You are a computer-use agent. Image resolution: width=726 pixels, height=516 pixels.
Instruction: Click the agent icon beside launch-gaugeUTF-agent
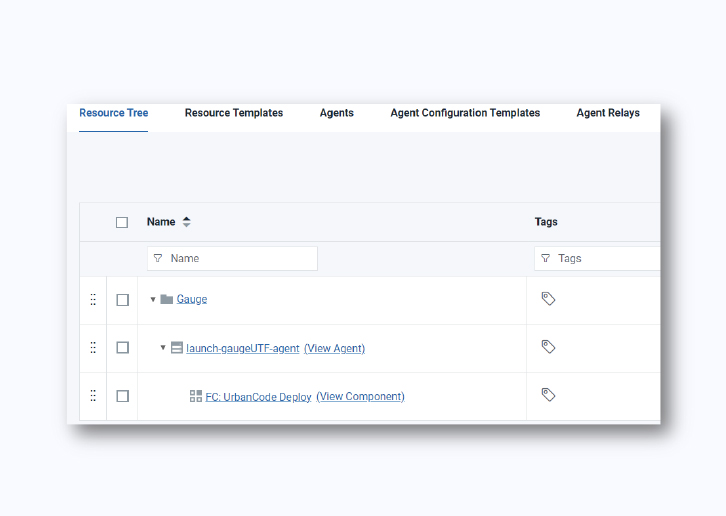tap(177, 348)
